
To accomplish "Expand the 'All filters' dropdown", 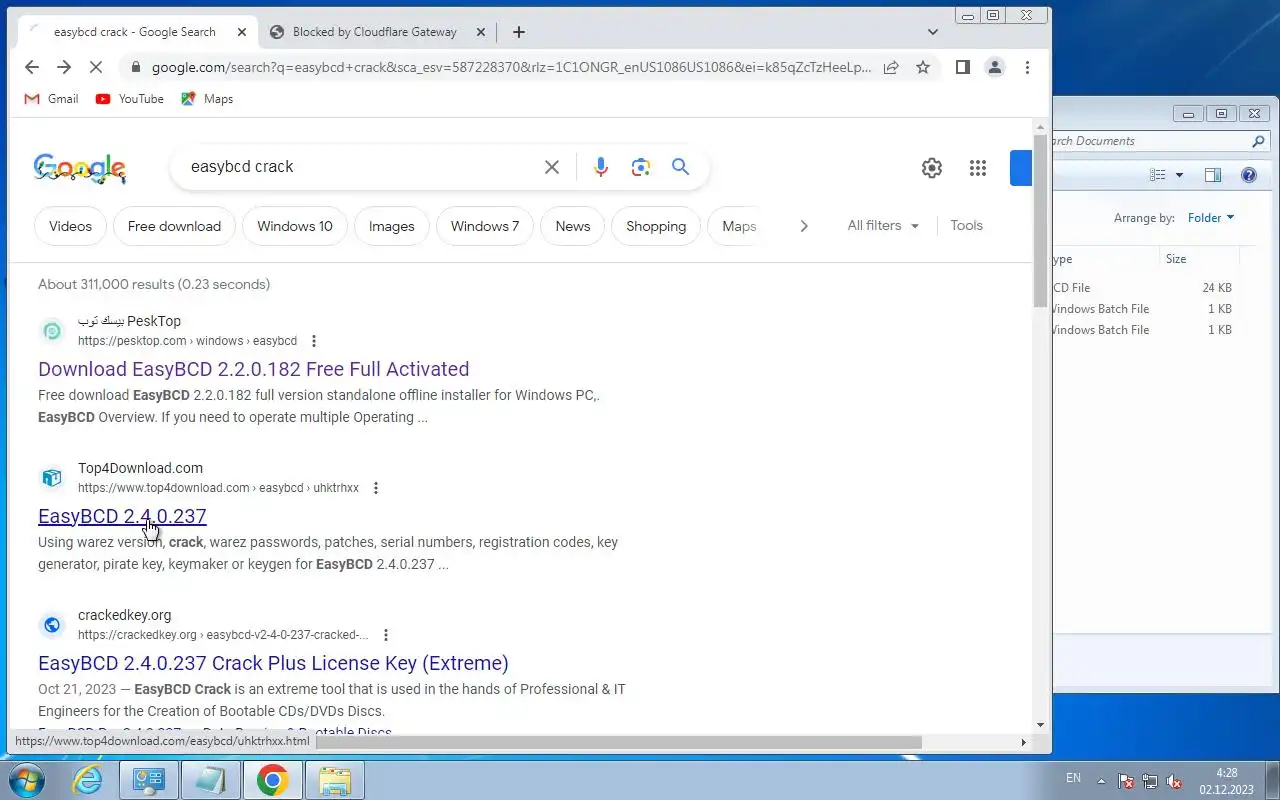I will [883, 225].
